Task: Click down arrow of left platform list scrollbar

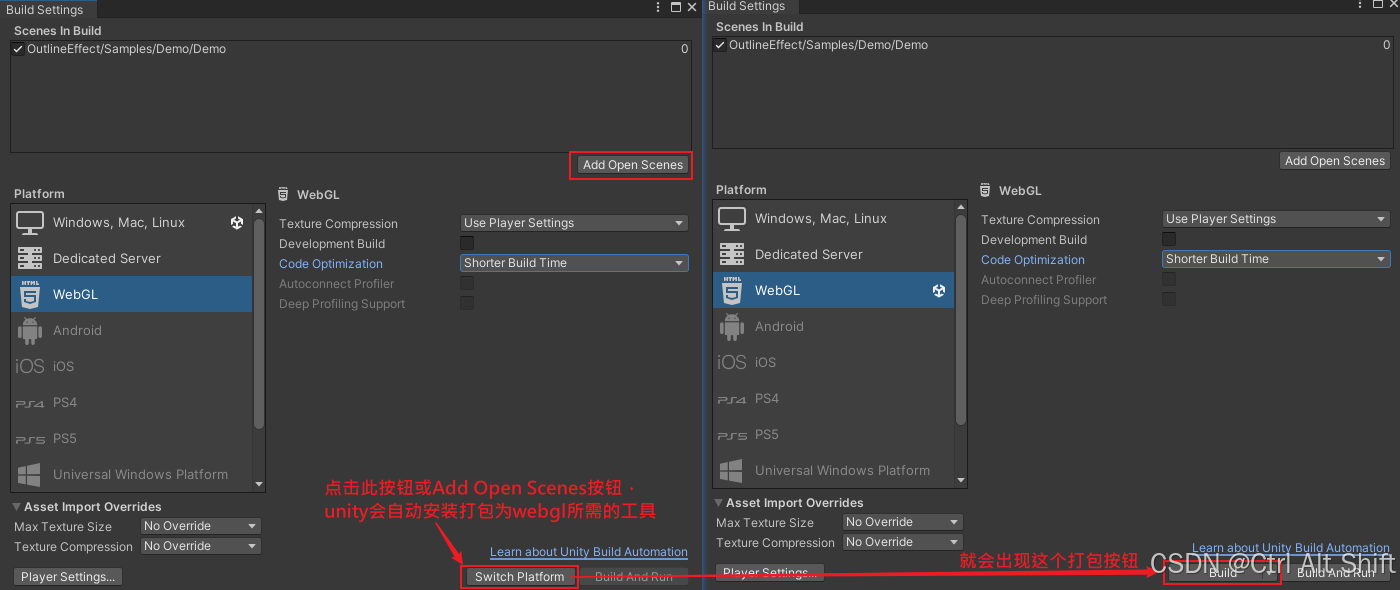Action: (259, 486)
